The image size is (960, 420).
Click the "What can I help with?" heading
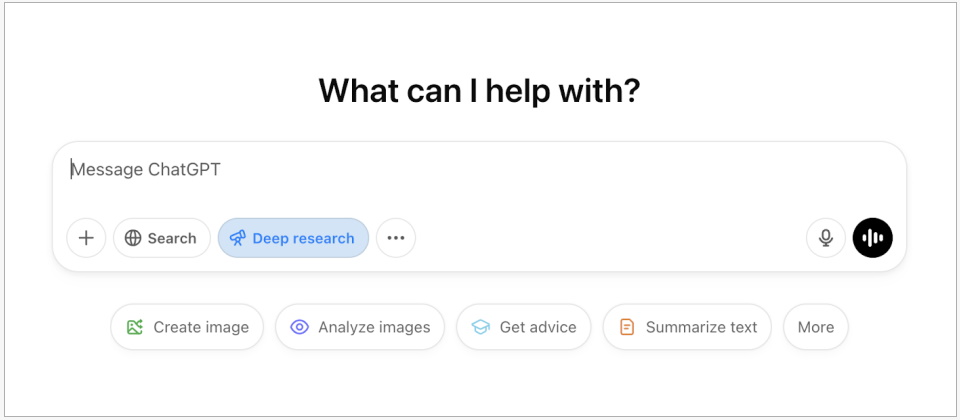pyautogui.click(x=479, y=91)
